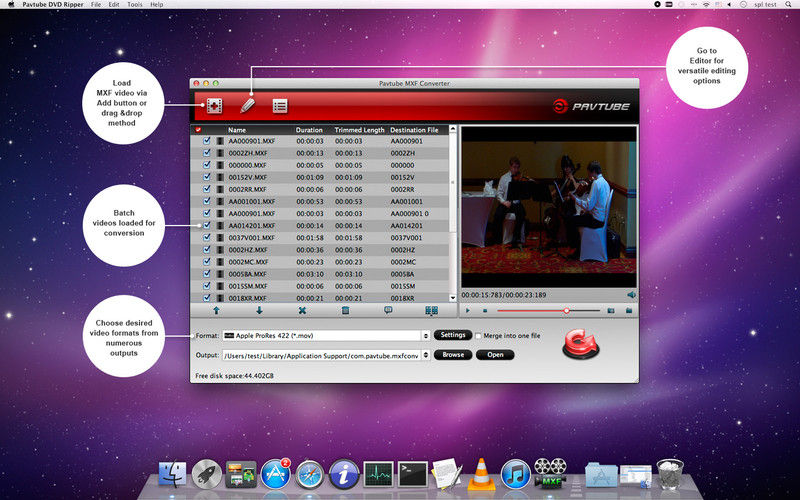Image resolution: width=800 pixels, height=500 pixels.
Task: Sort by the Name column header
Action: click(237, 130)
